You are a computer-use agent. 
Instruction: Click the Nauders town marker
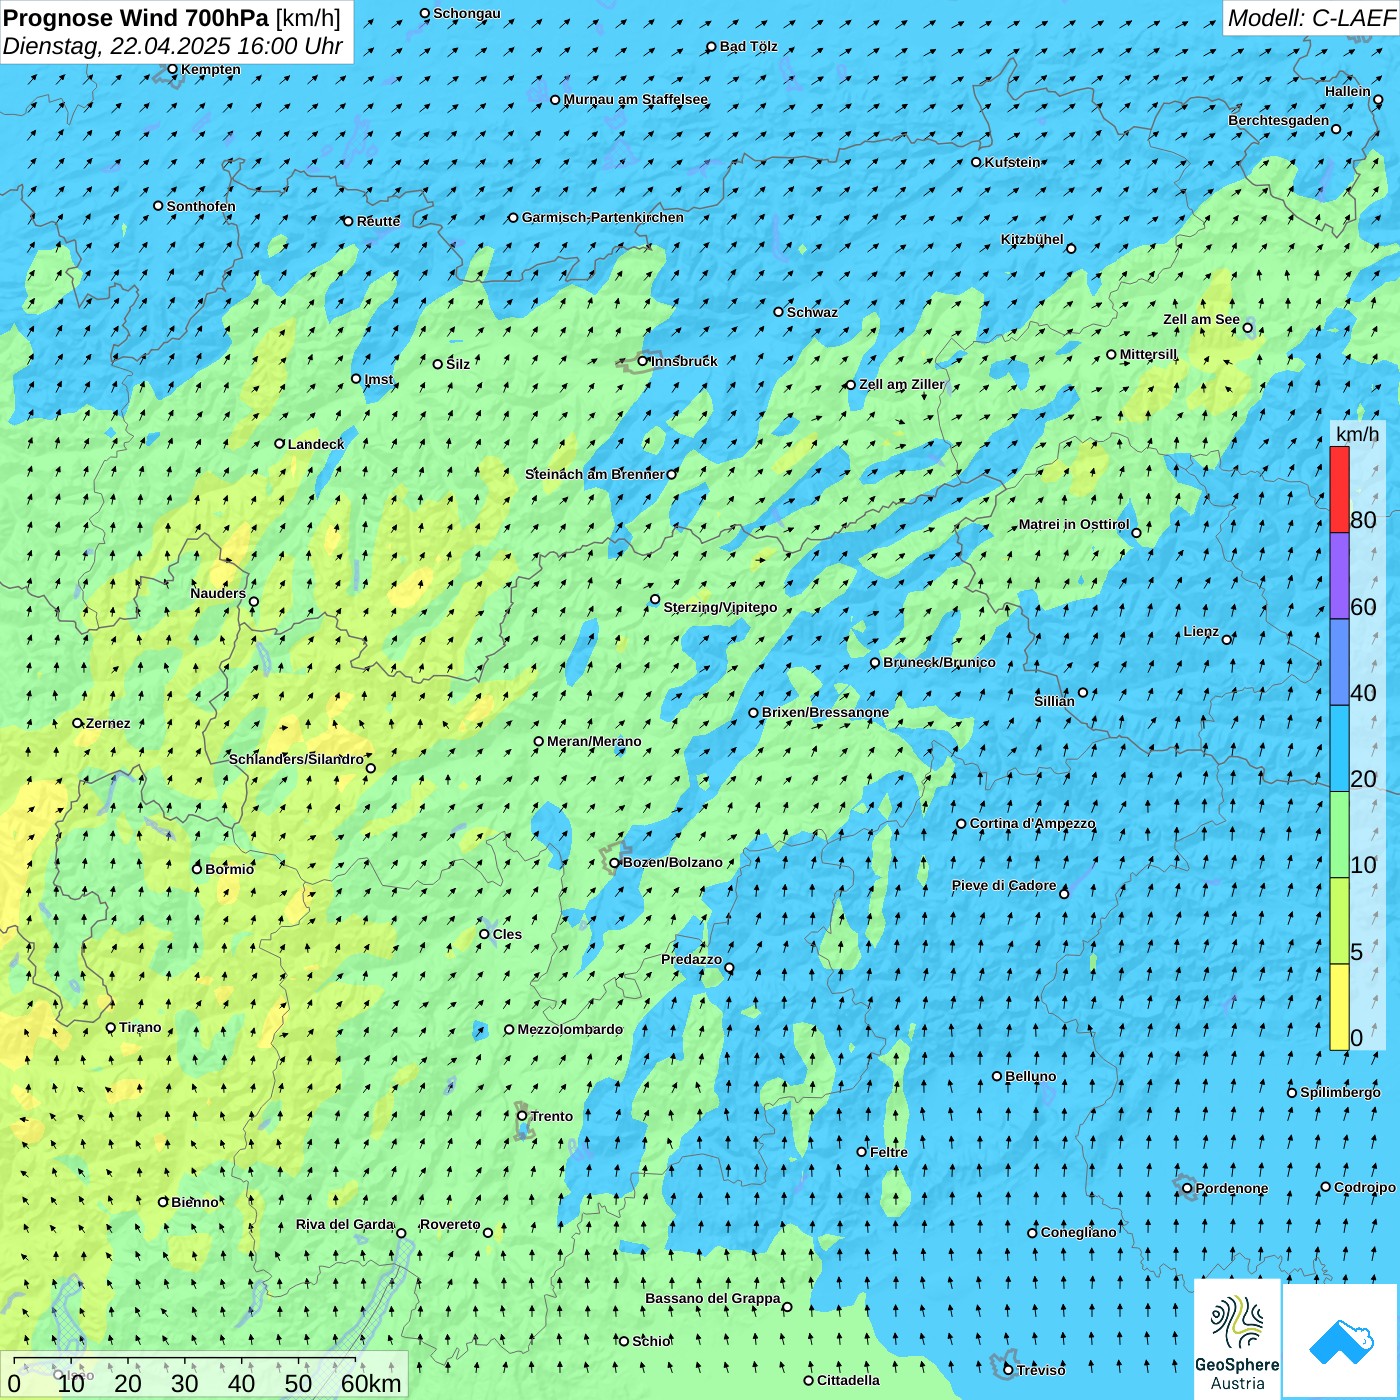pos(254,602)
